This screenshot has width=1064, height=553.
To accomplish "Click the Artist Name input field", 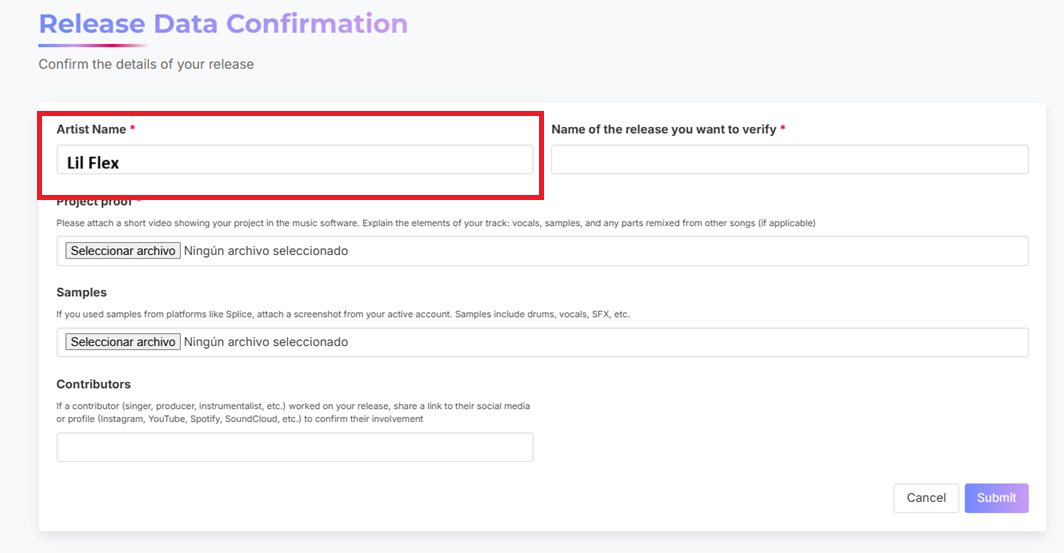I will tap(295, 161).
